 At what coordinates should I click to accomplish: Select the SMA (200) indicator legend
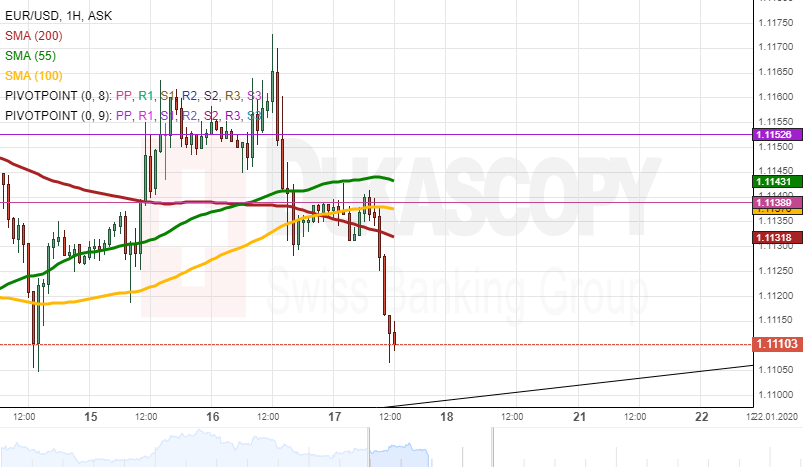click(36, 35)
